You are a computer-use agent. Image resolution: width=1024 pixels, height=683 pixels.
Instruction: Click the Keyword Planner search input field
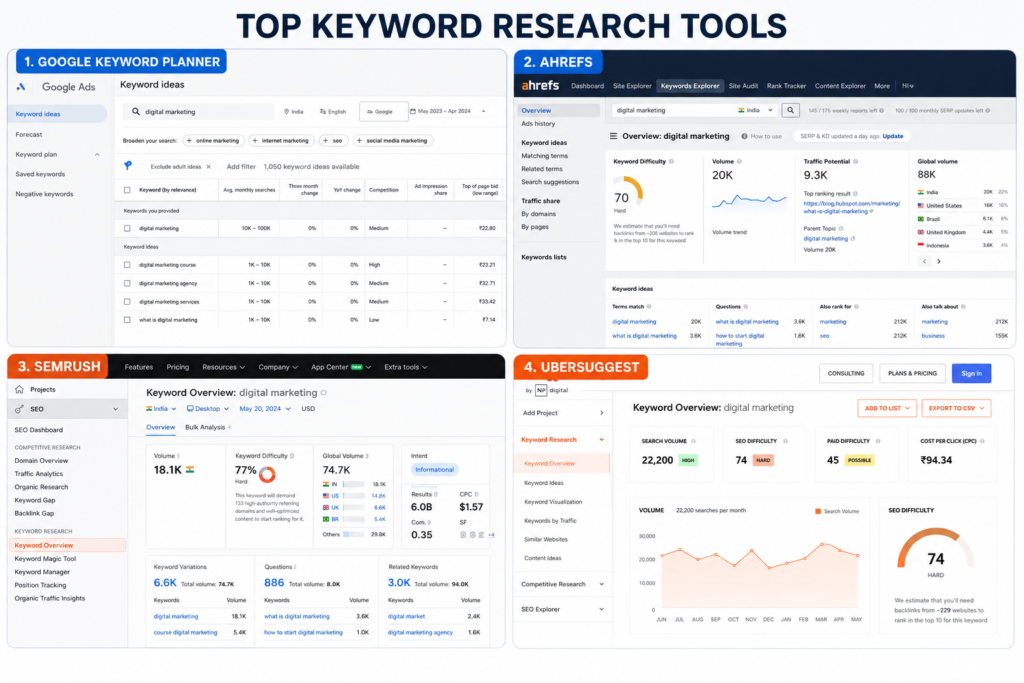point(199,112)
